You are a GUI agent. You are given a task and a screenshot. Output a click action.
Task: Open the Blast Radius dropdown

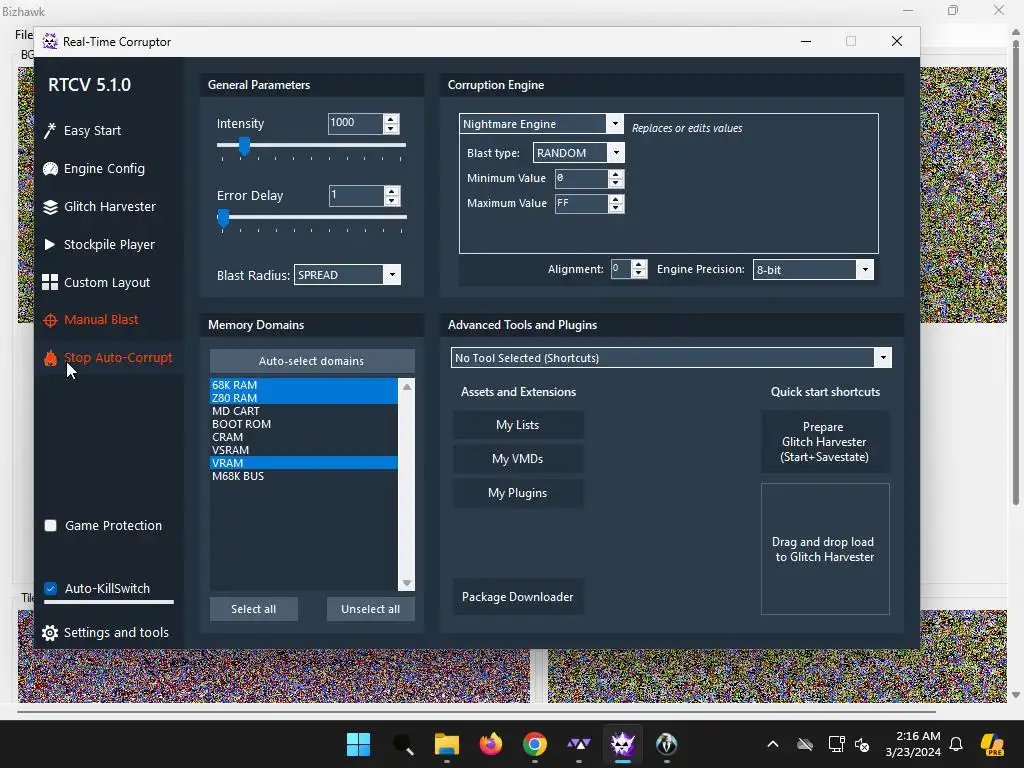392,275
